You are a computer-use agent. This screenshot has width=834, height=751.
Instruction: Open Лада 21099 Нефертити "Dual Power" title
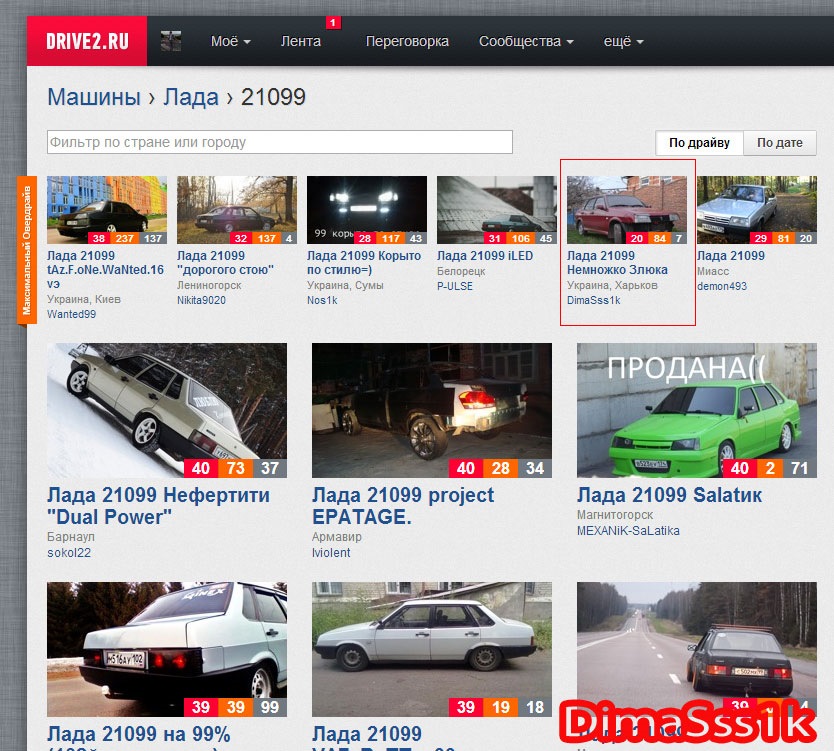(x=159, y=506)
